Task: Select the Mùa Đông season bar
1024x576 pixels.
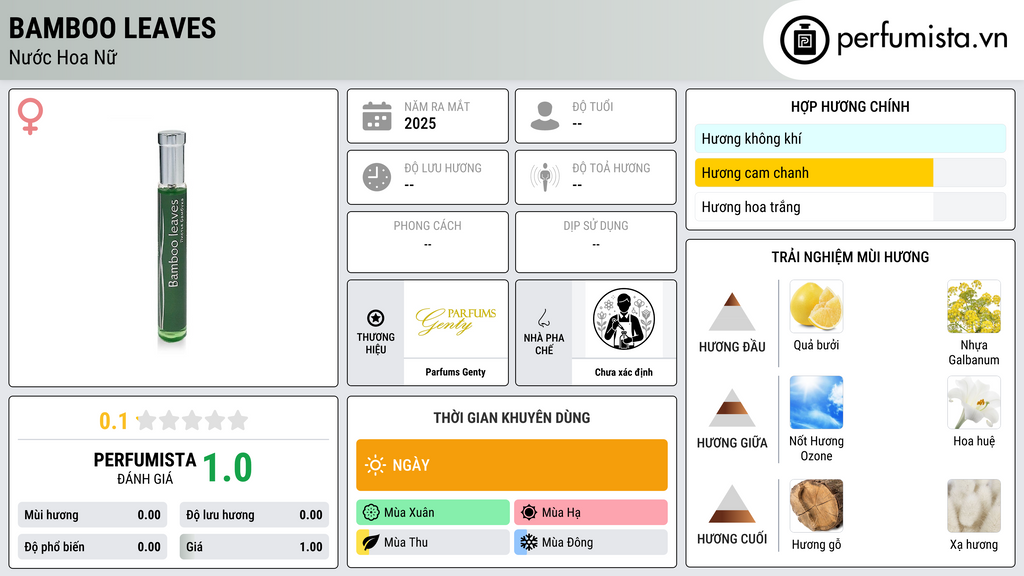Action: [x=591, y=542]
